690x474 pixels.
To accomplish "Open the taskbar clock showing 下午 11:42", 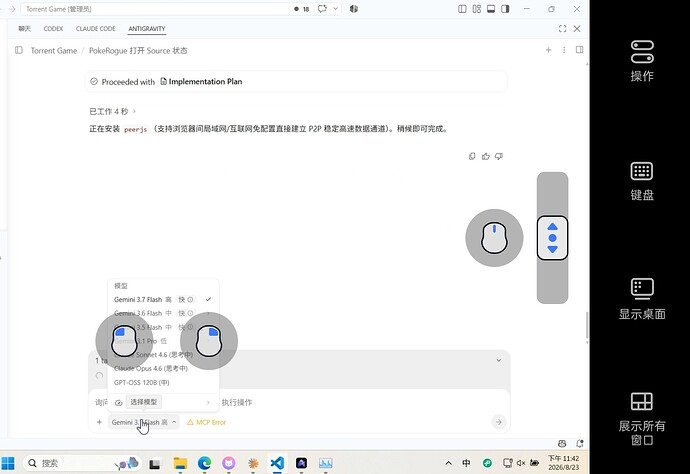I will 563,463.
